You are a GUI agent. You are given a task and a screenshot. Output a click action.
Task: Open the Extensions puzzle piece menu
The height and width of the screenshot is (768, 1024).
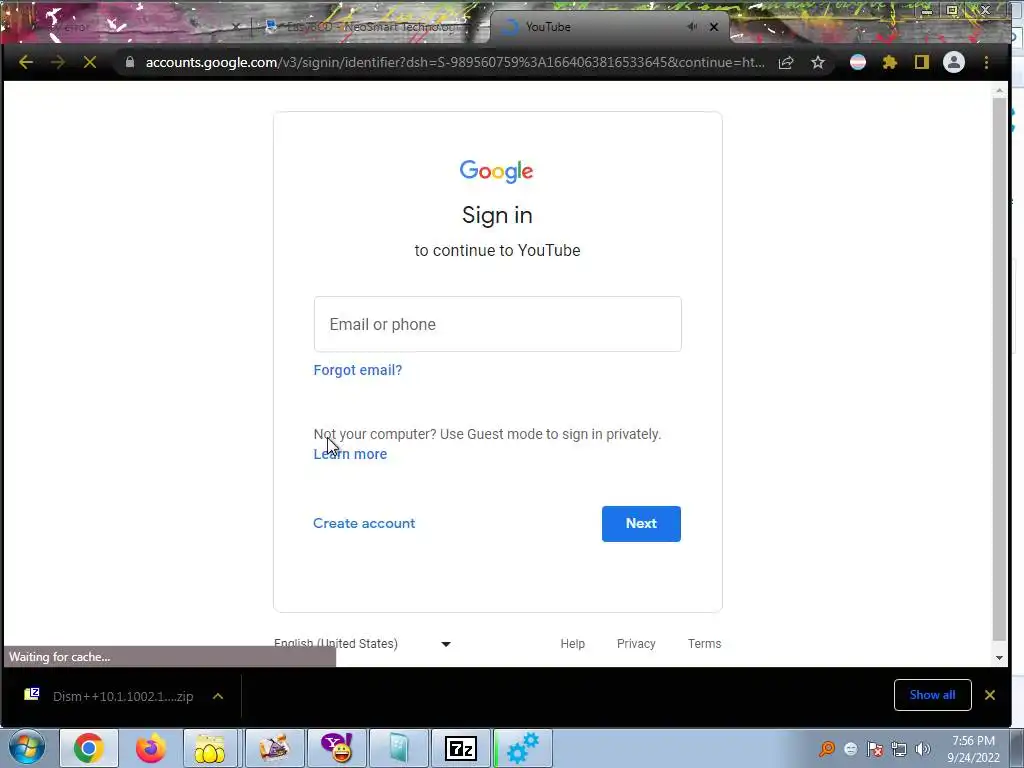point(889,63)
